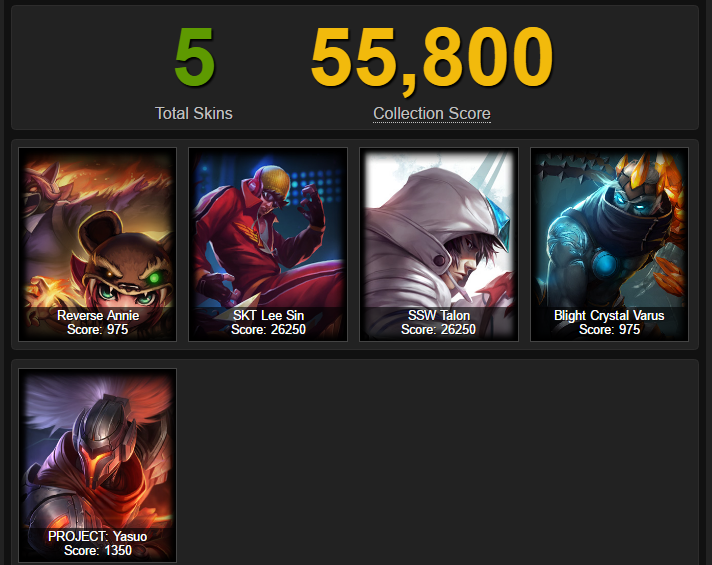Click the Blight Crystal Varus name caption
This screenshot has width=712, height=565.
pos(609,315)
